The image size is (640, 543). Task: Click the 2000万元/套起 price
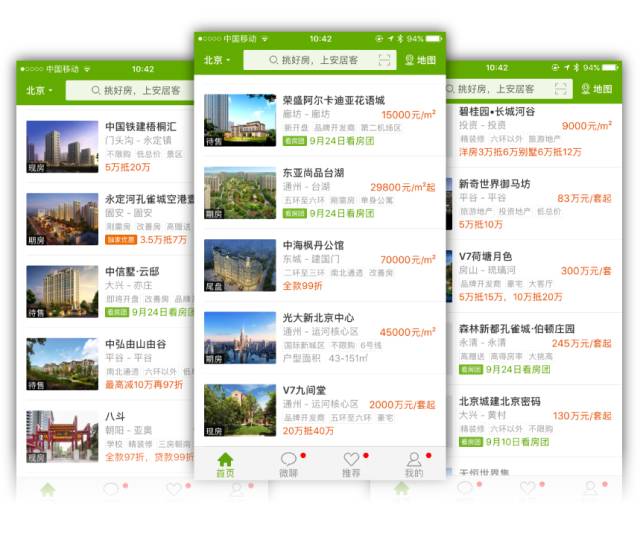(x=402, y=405)
